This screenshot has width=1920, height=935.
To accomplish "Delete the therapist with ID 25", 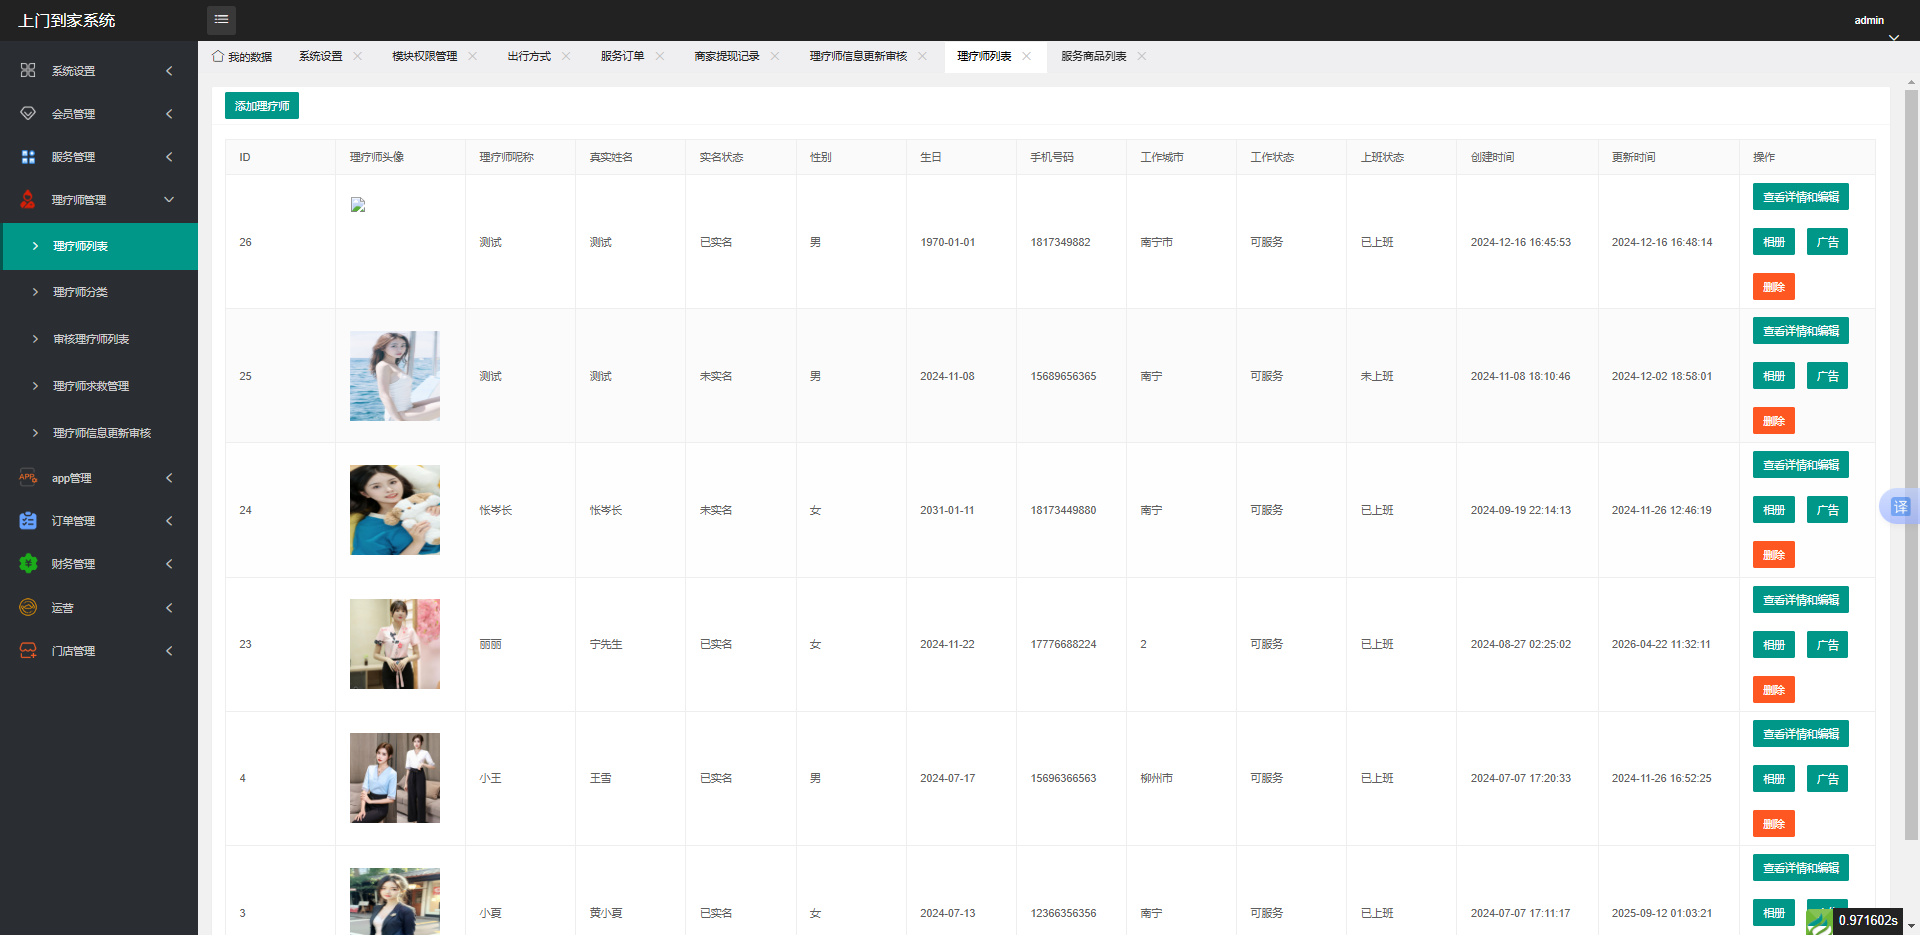I will (1773, 421).
